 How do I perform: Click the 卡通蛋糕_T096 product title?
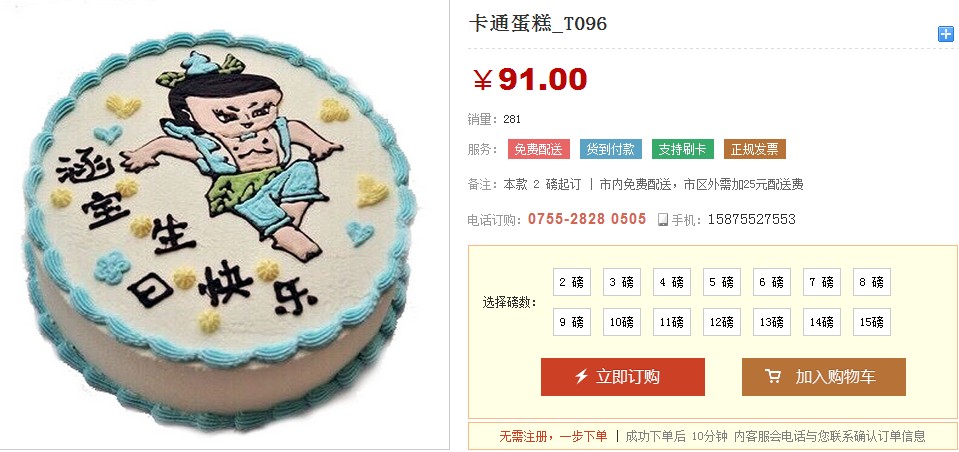[x=538, y=24]
